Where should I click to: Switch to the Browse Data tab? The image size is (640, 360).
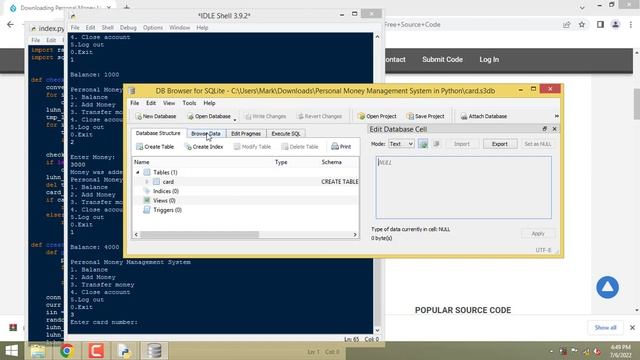click(206, 133)
